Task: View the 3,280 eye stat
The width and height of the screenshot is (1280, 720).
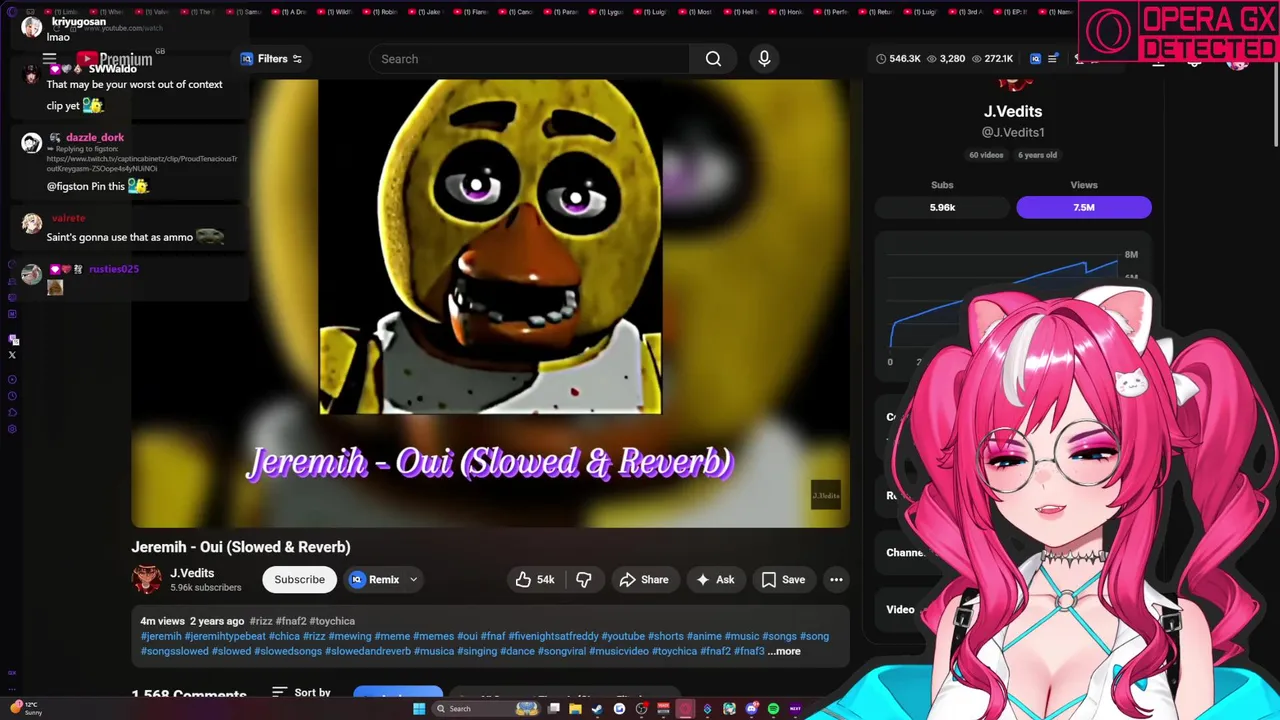Action: point(946,59)
